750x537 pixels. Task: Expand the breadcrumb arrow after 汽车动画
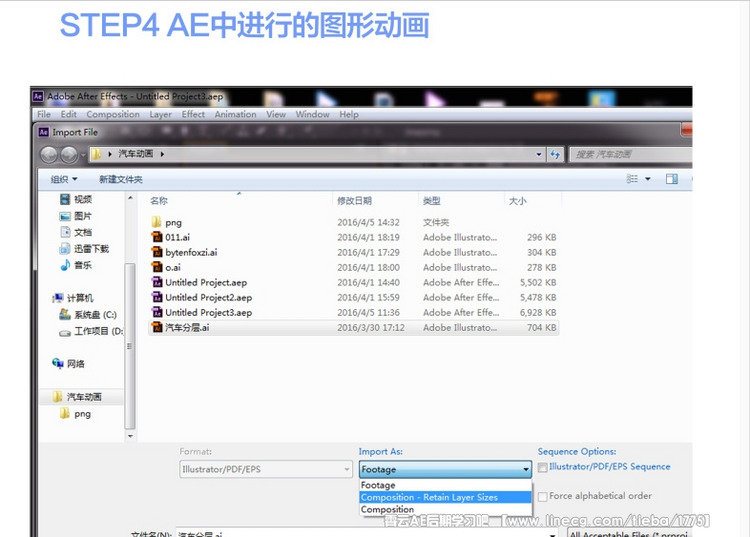click(162, 154)
